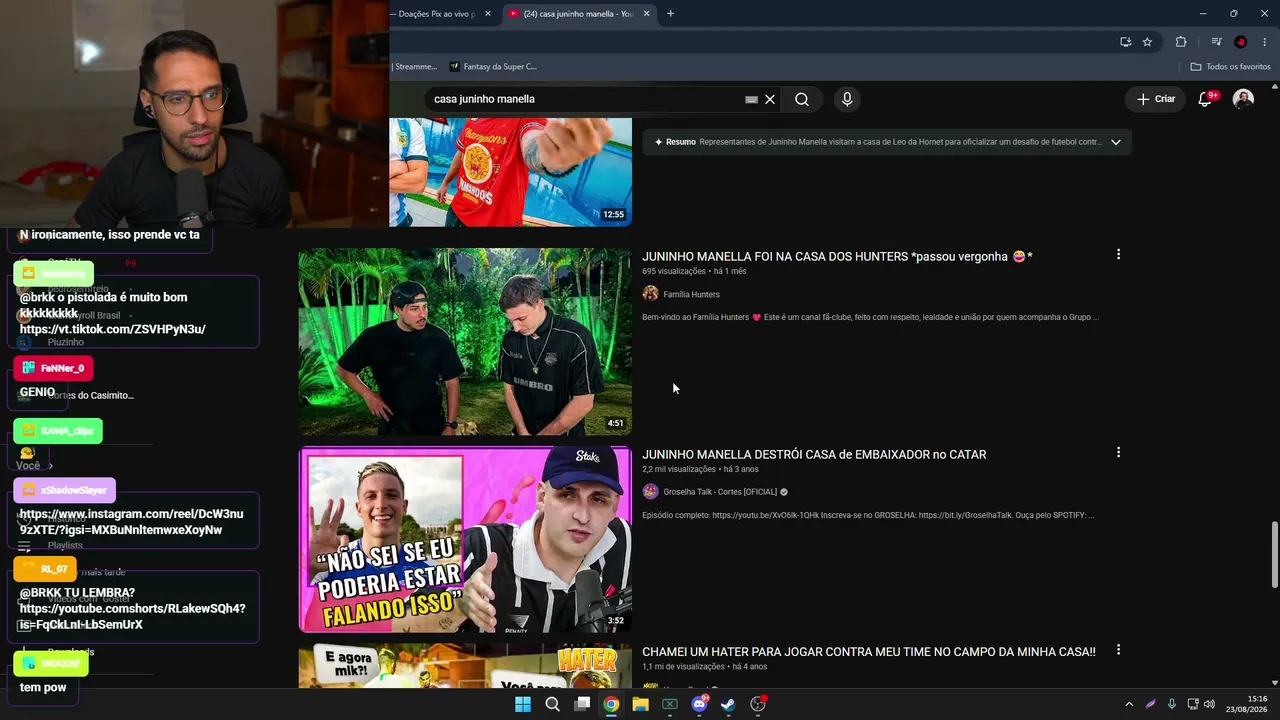Switch to the Doações Pix ao vivo tab
Screen dimensions: 1280x720
[436, 14]
